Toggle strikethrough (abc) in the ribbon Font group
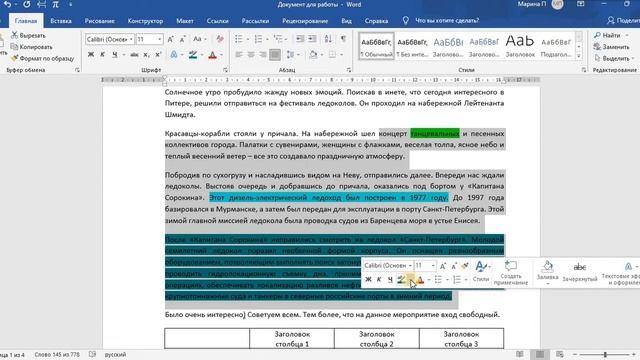Image resolution: width=640 pixels, height=360 pixels. coord(134,54)
